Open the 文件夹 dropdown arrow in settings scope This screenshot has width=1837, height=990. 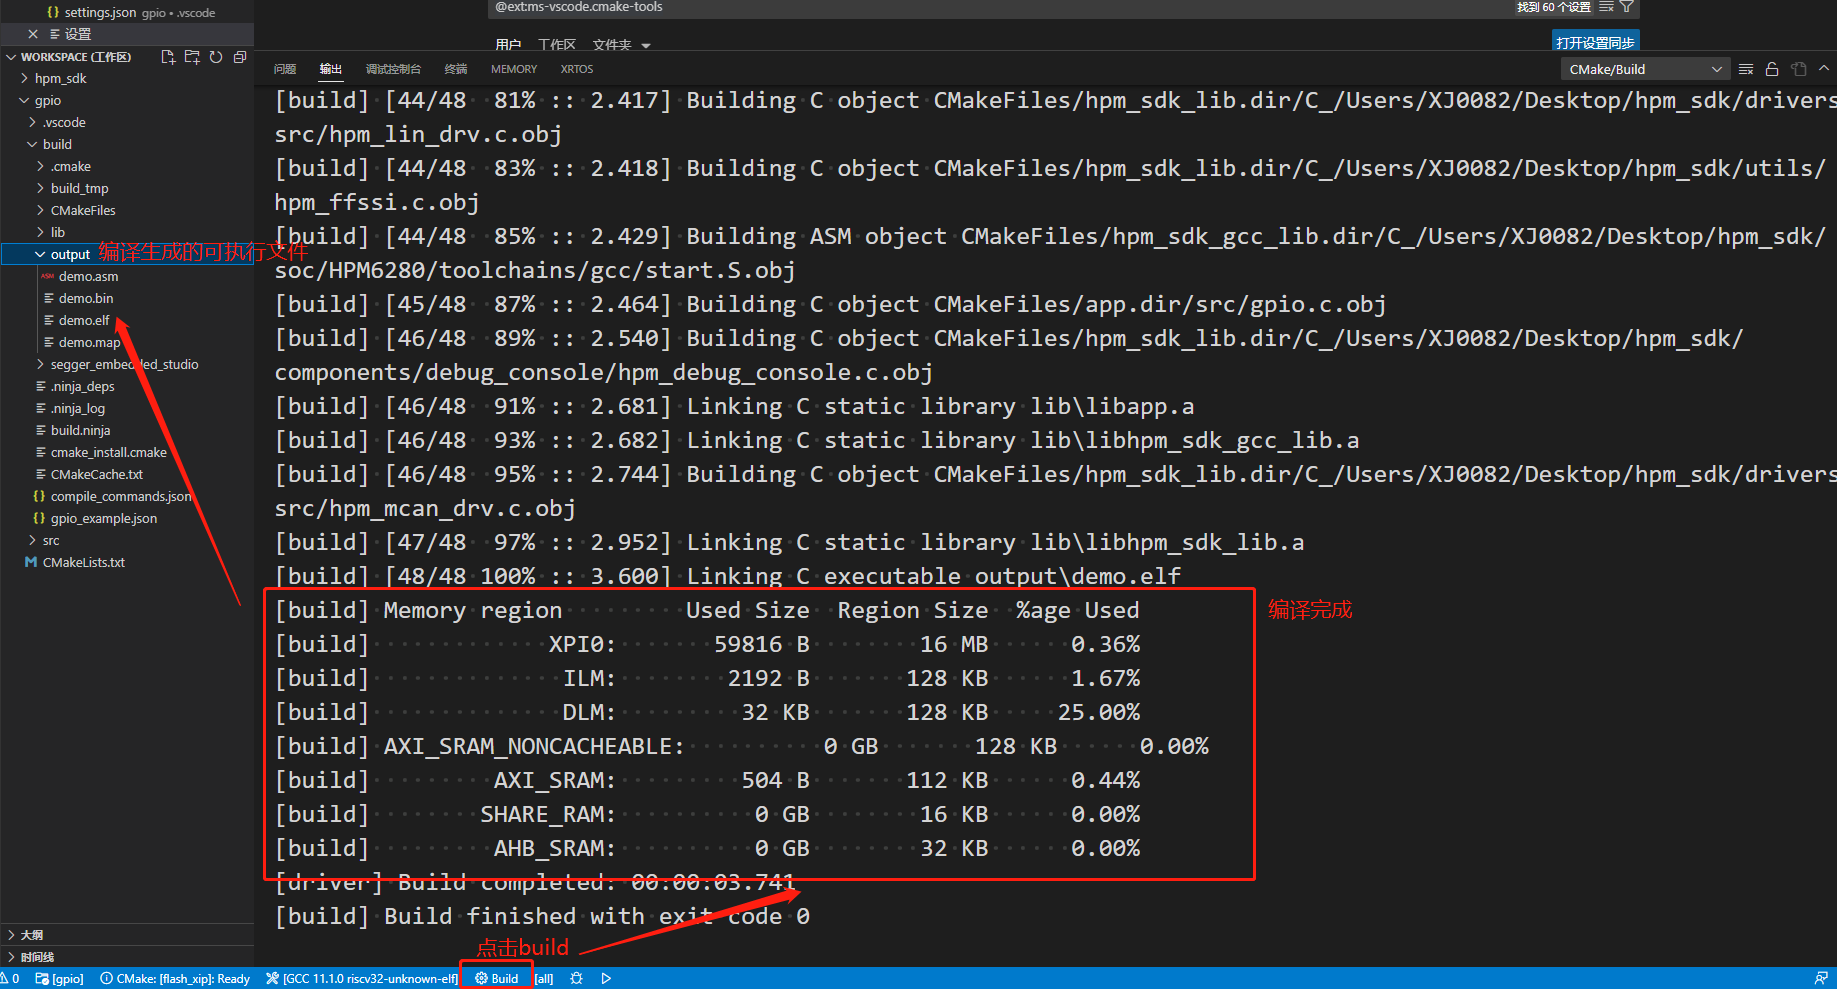[x=646, y=46]
